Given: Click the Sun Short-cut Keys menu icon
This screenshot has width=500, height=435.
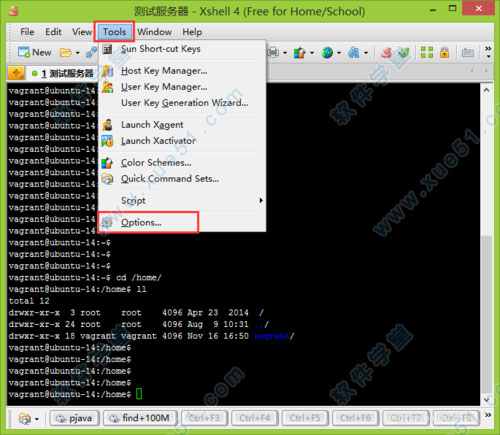Looking at the screenshot, I should click(107, 49).
